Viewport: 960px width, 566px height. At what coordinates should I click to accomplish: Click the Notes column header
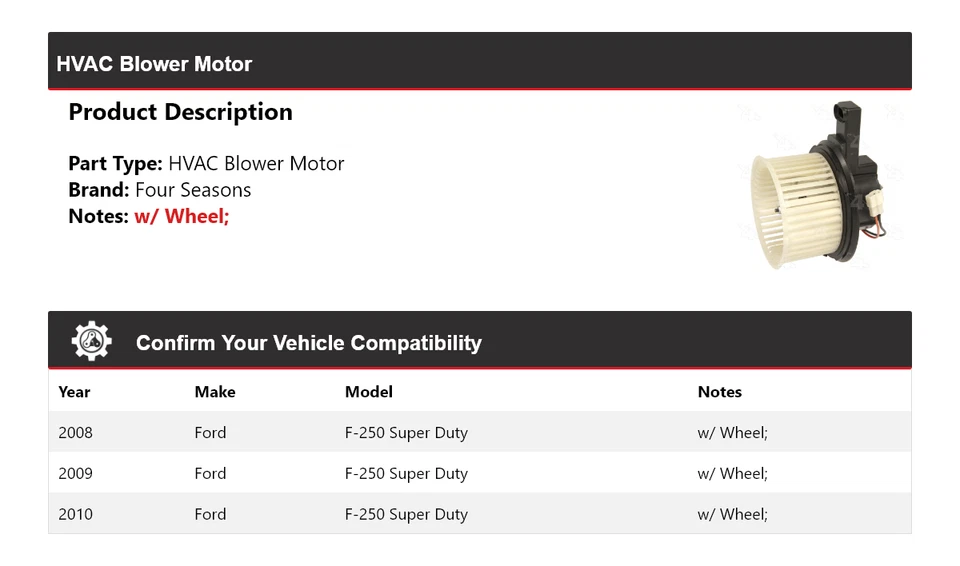(x=720, y=392)
